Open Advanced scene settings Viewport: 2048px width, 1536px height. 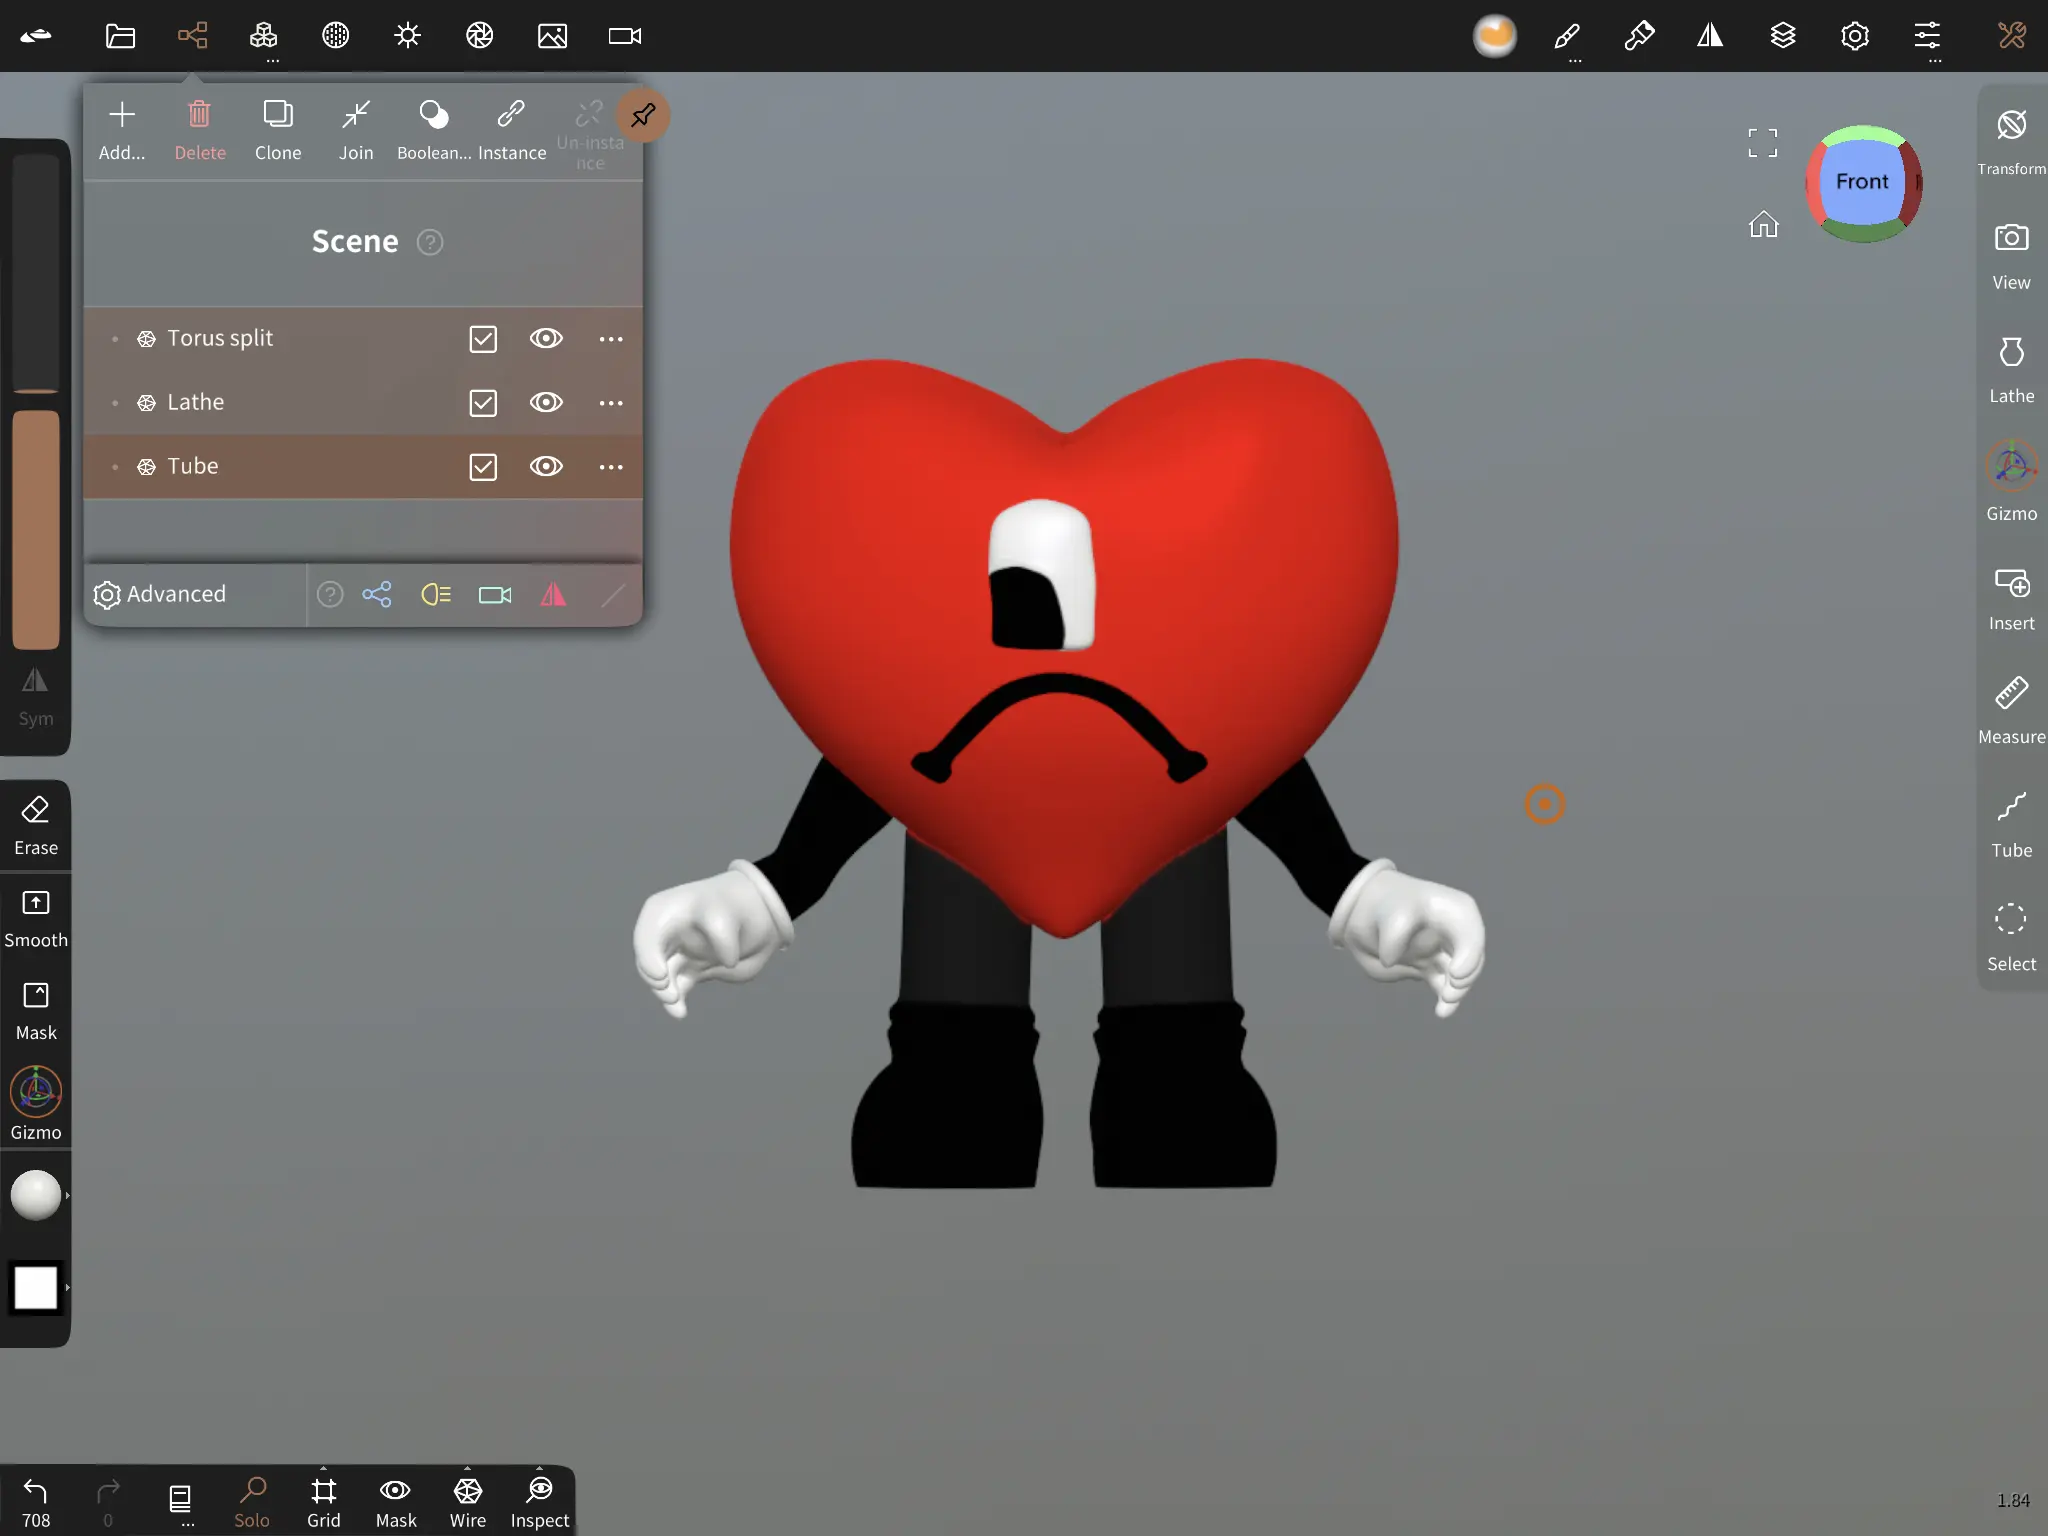coord(160,594)
